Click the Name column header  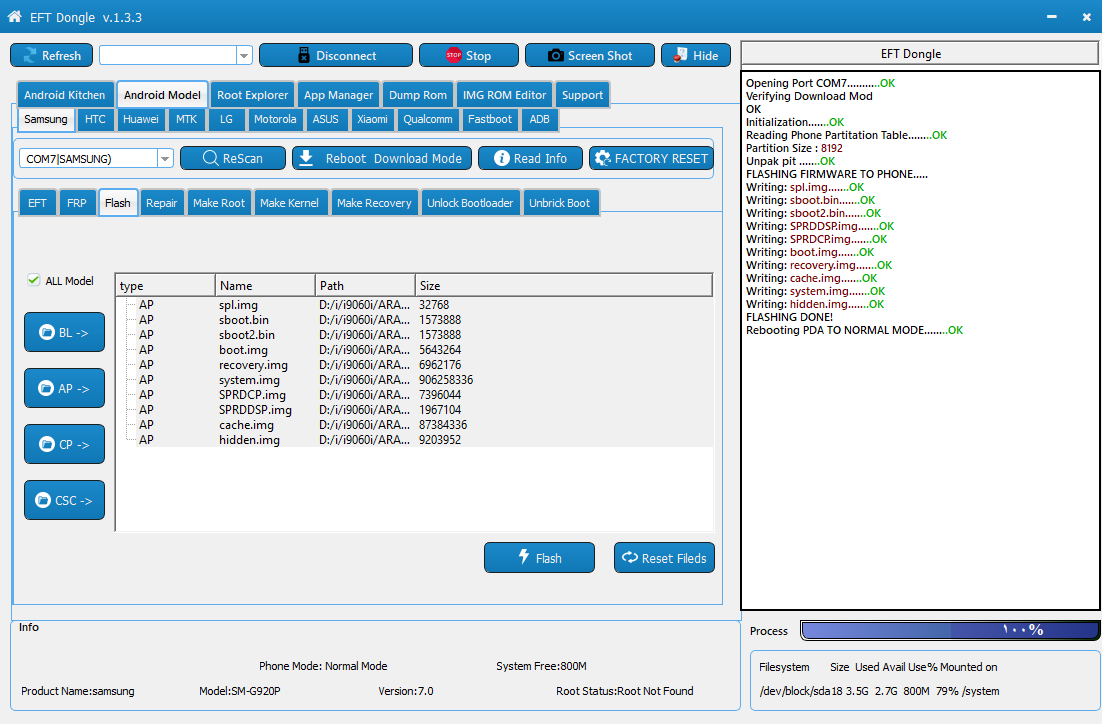click(265, 285)
